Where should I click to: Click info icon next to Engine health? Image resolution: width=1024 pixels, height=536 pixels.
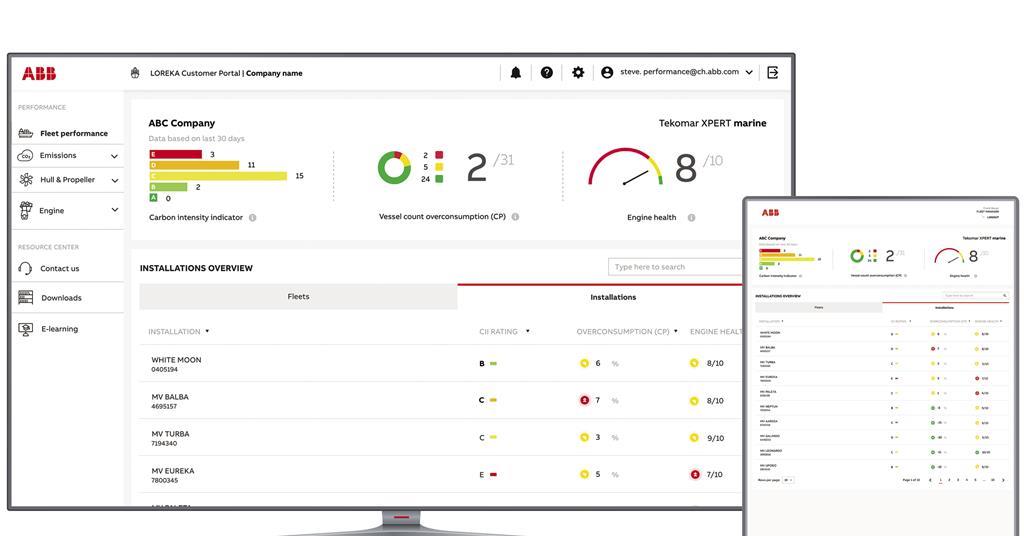(x=692, y=217)
